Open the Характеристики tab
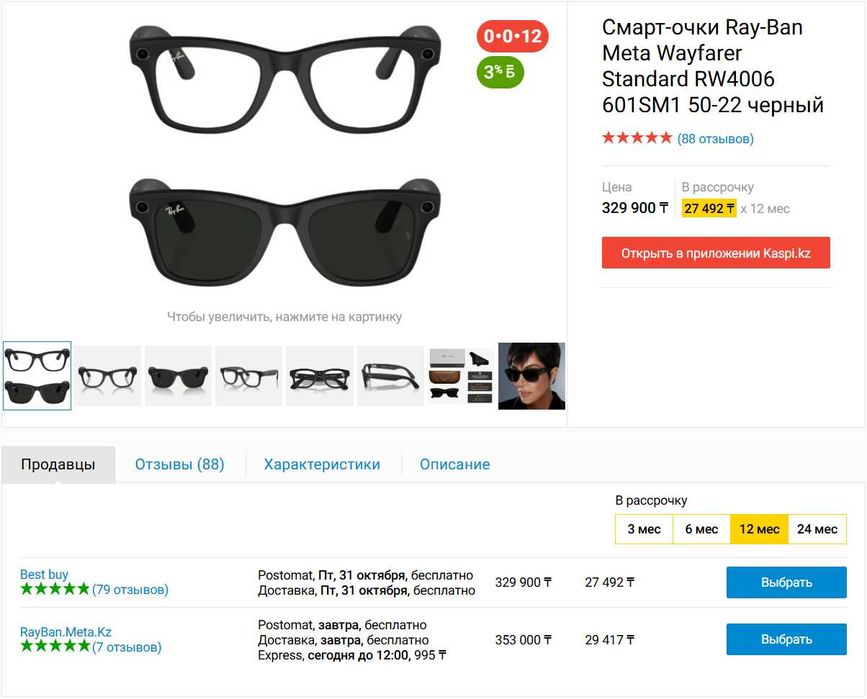Screen dimensions: 867x699 [322, 464]
